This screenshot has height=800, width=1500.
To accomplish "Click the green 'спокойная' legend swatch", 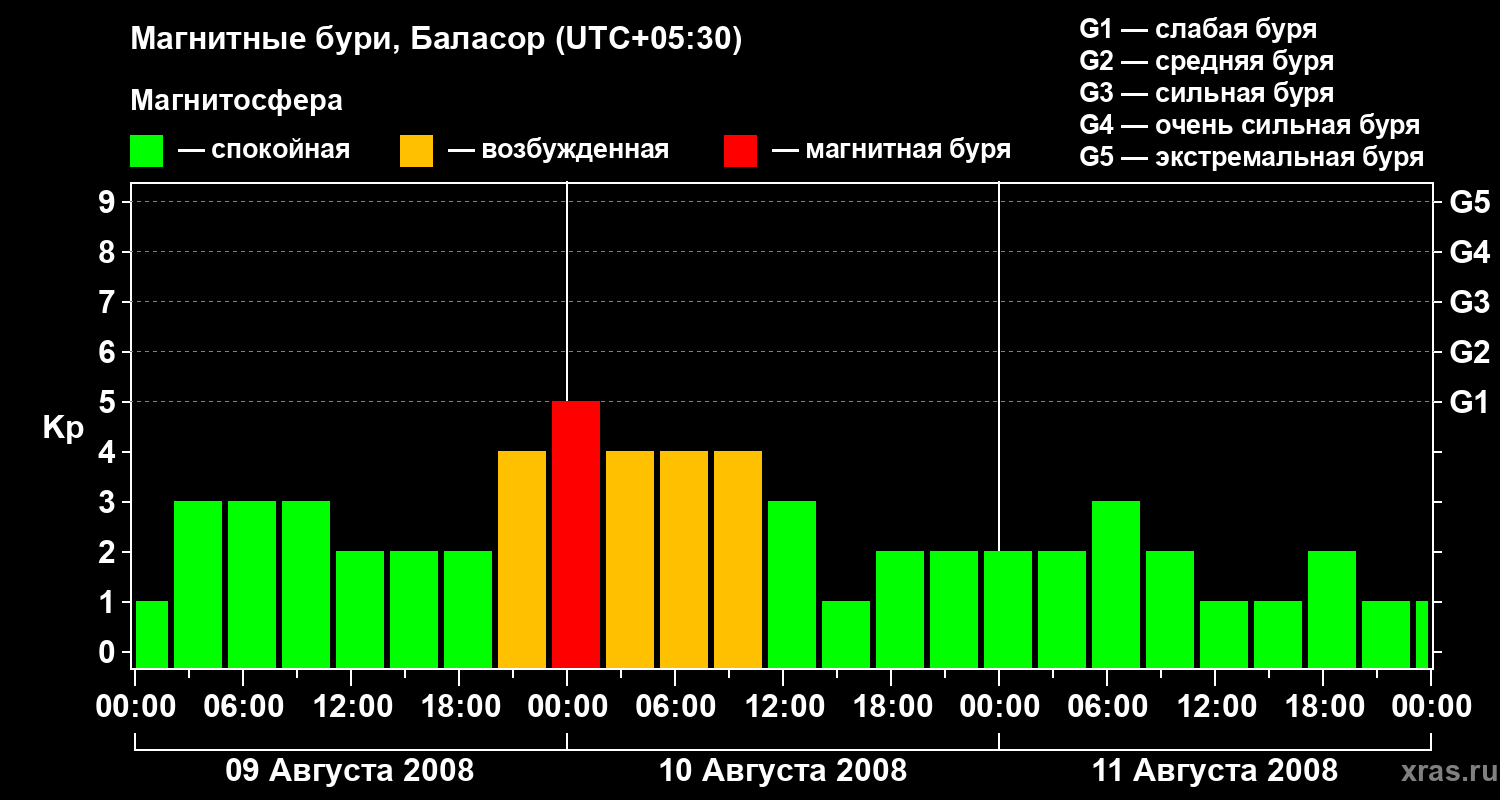I will point(147,151).
